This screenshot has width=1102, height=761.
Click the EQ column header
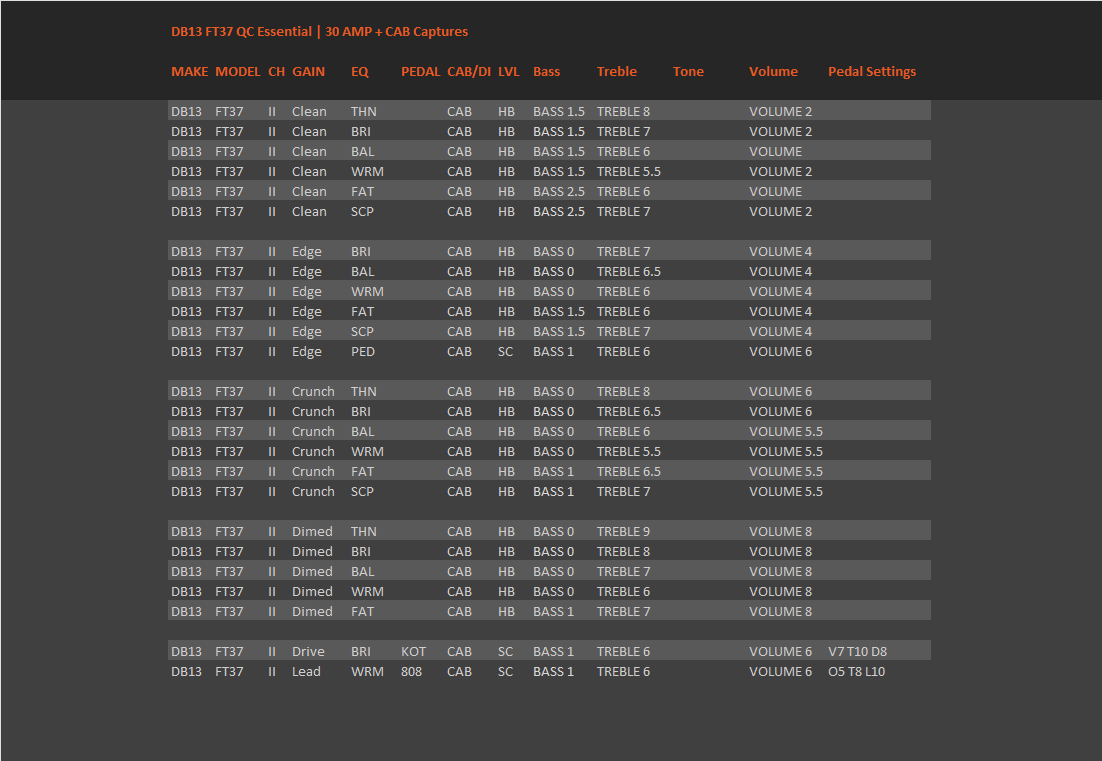360,72
